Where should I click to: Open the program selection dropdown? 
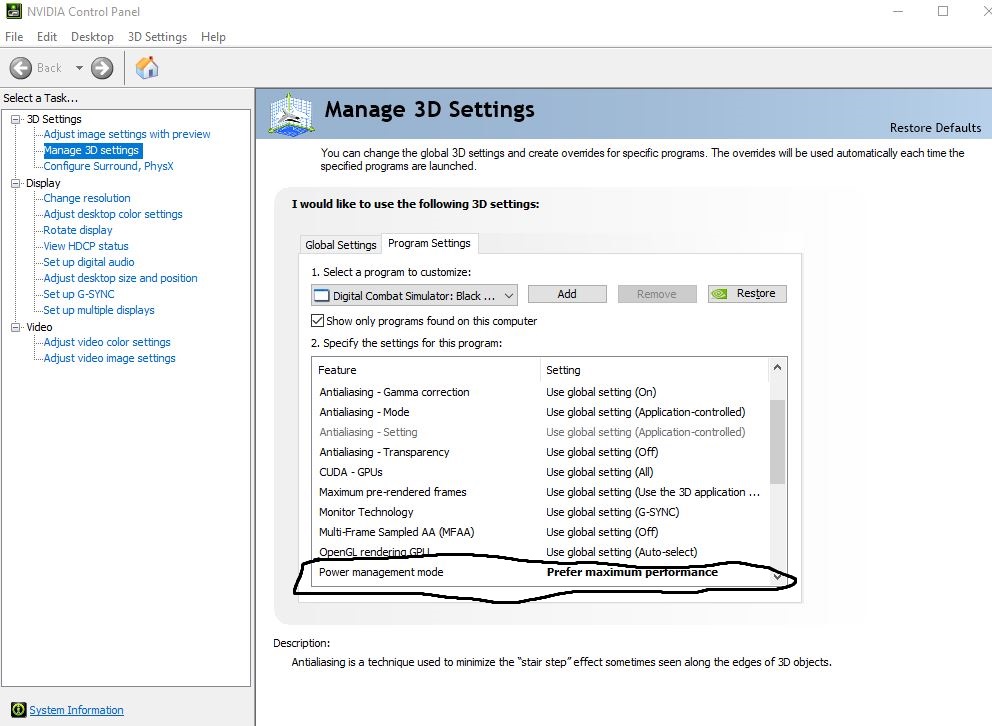[x=414, y=295]
